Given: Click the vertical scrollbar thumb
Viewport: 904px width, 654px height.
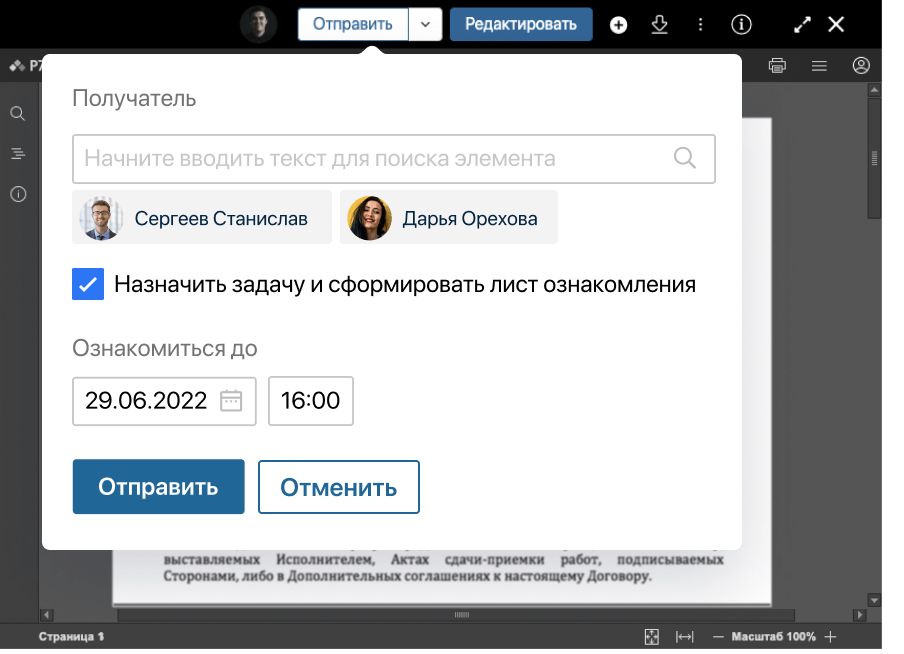Looking at the screenshot, I should click(874, 158).
